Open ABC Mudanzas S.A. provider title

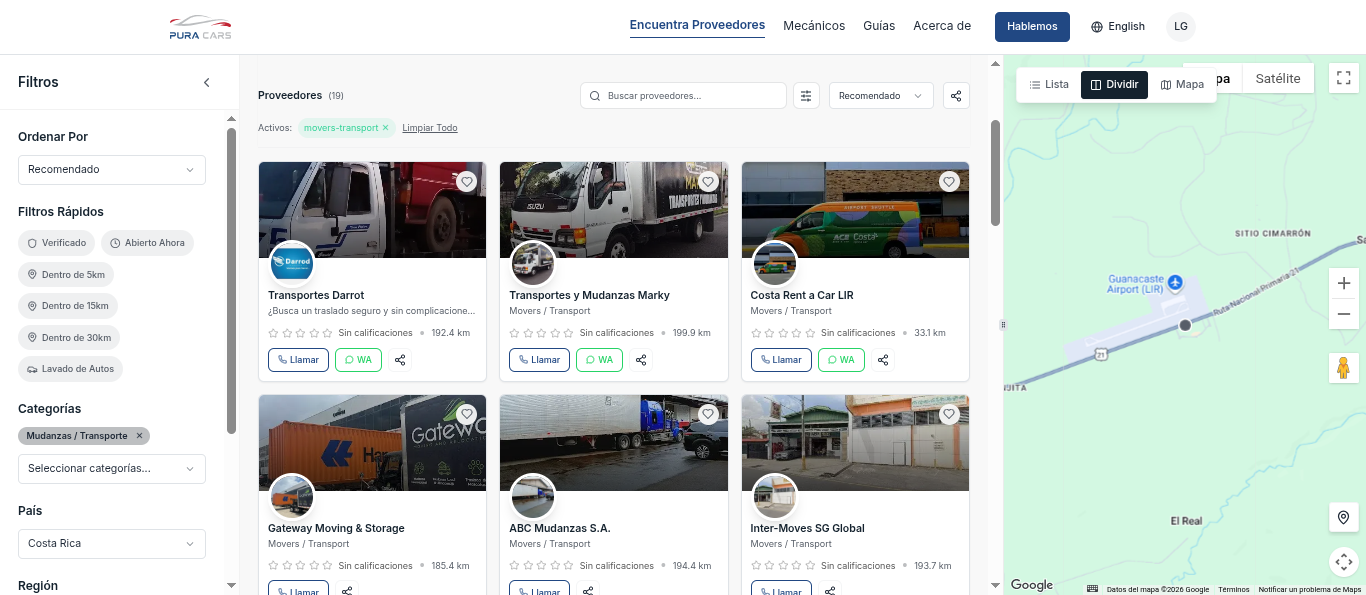(559, 528)
